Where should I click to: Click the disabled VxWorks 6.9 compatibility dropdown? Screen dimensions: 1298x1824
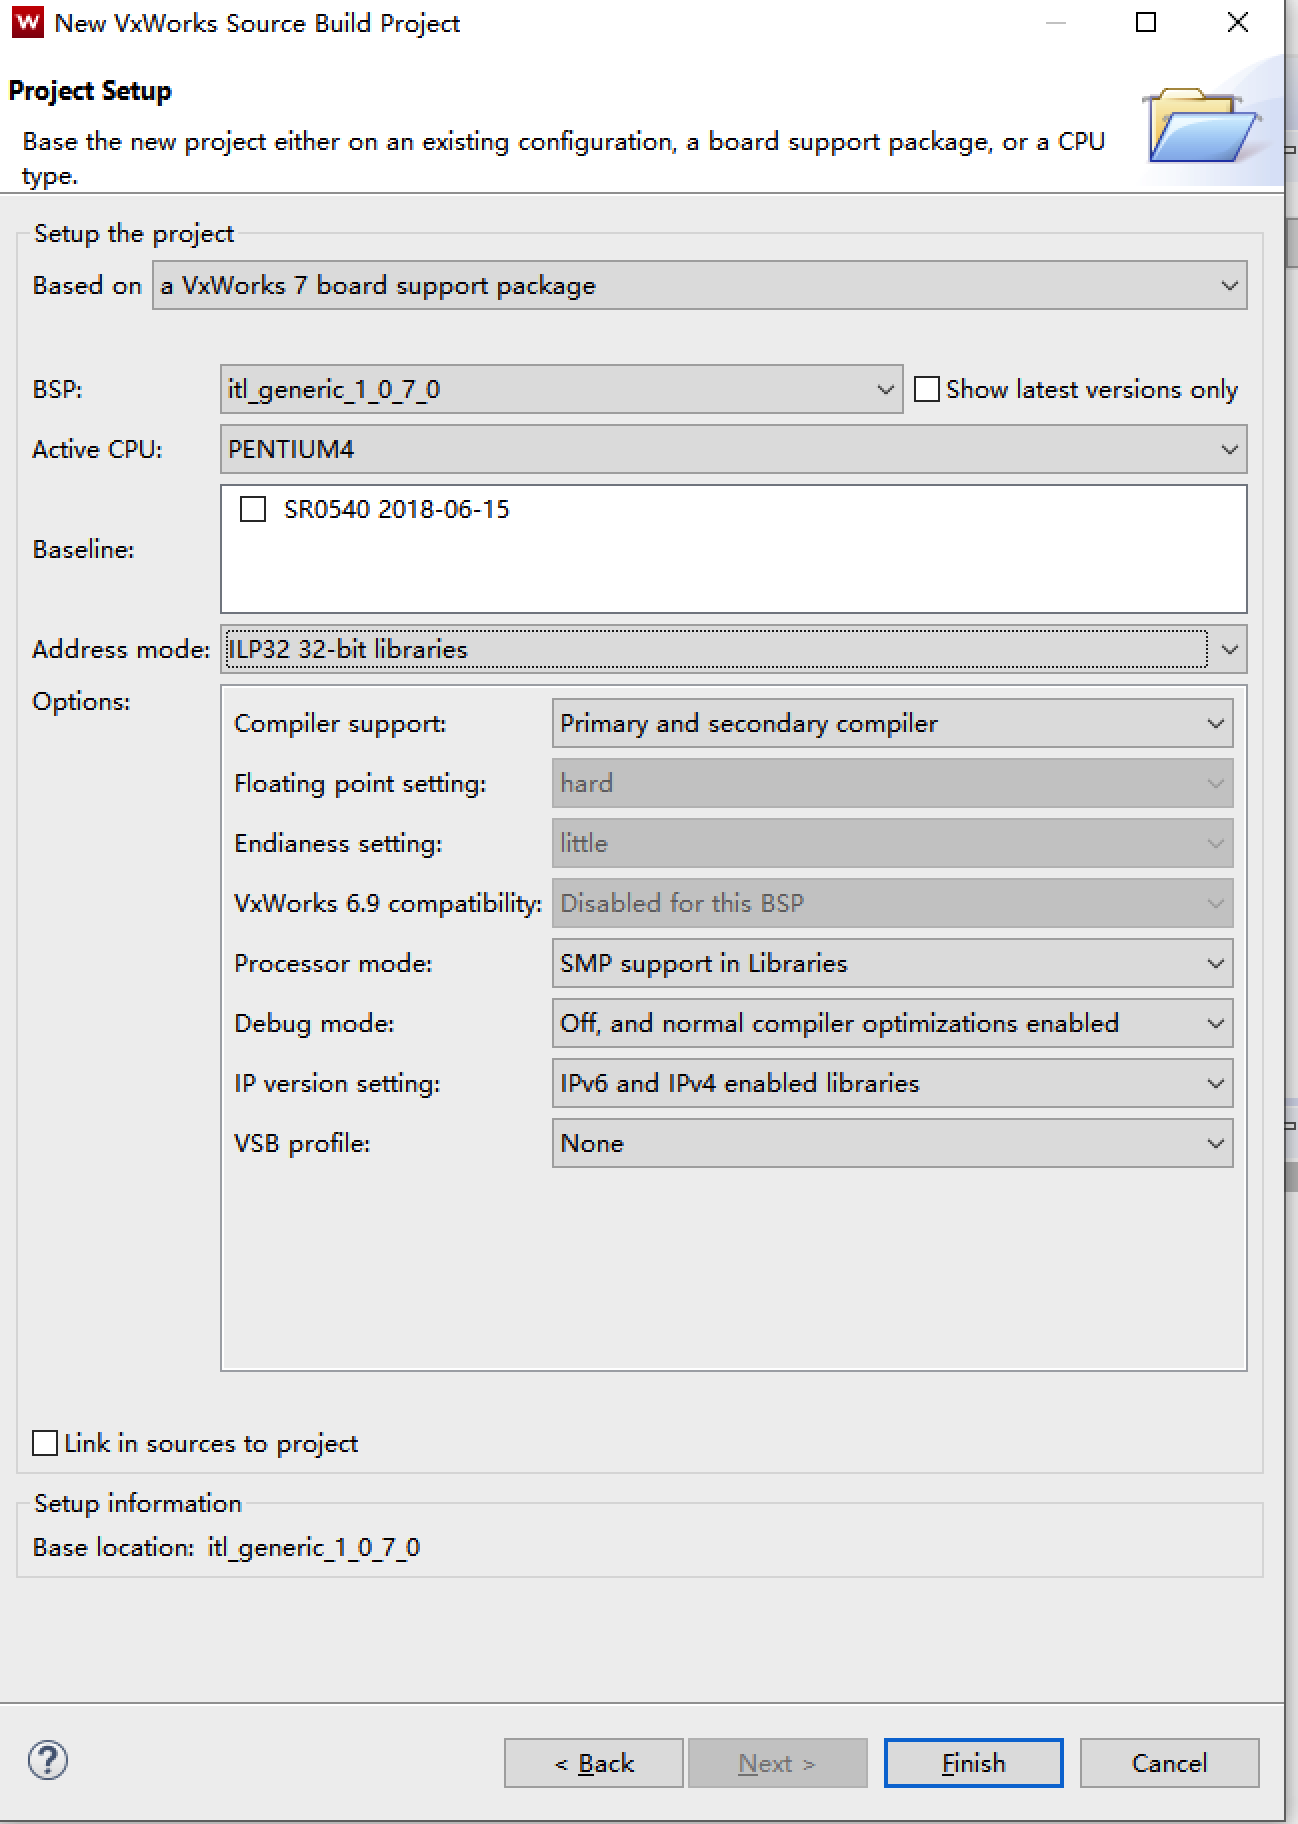pyautogui.click(x=892, y=903)
